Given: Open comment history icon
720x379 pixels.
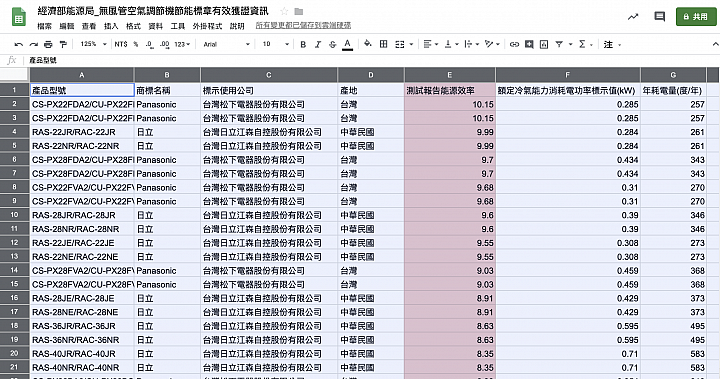Looking at the screenshot, I should [x=660, y=17].
